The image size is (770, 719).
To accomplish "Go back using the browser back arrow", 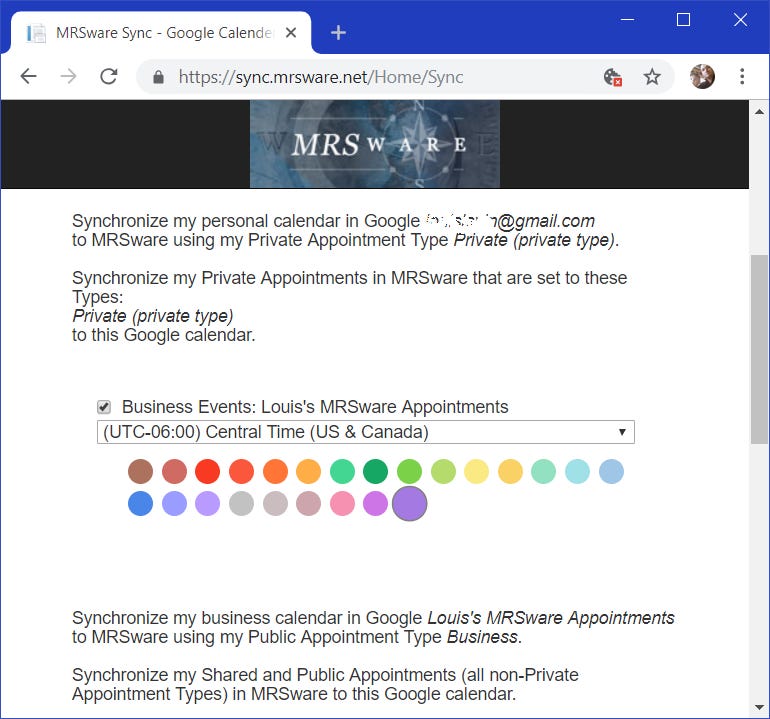I will [x=28, y=77].
